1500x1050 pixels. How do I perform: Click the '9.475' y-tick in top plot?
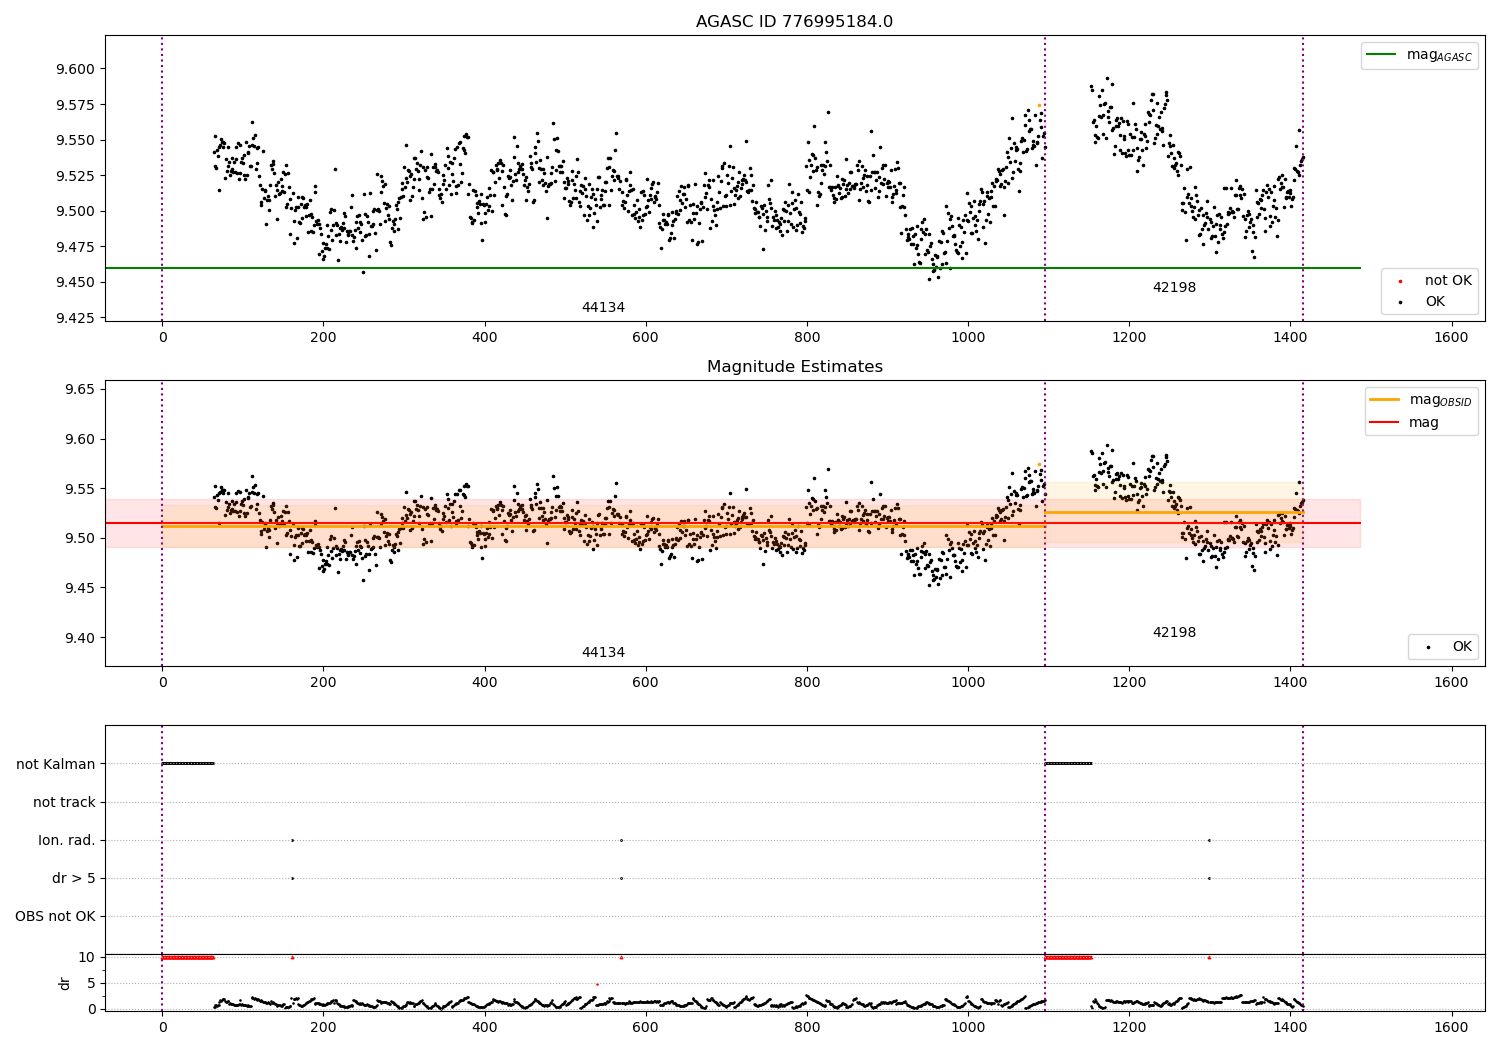77,247
